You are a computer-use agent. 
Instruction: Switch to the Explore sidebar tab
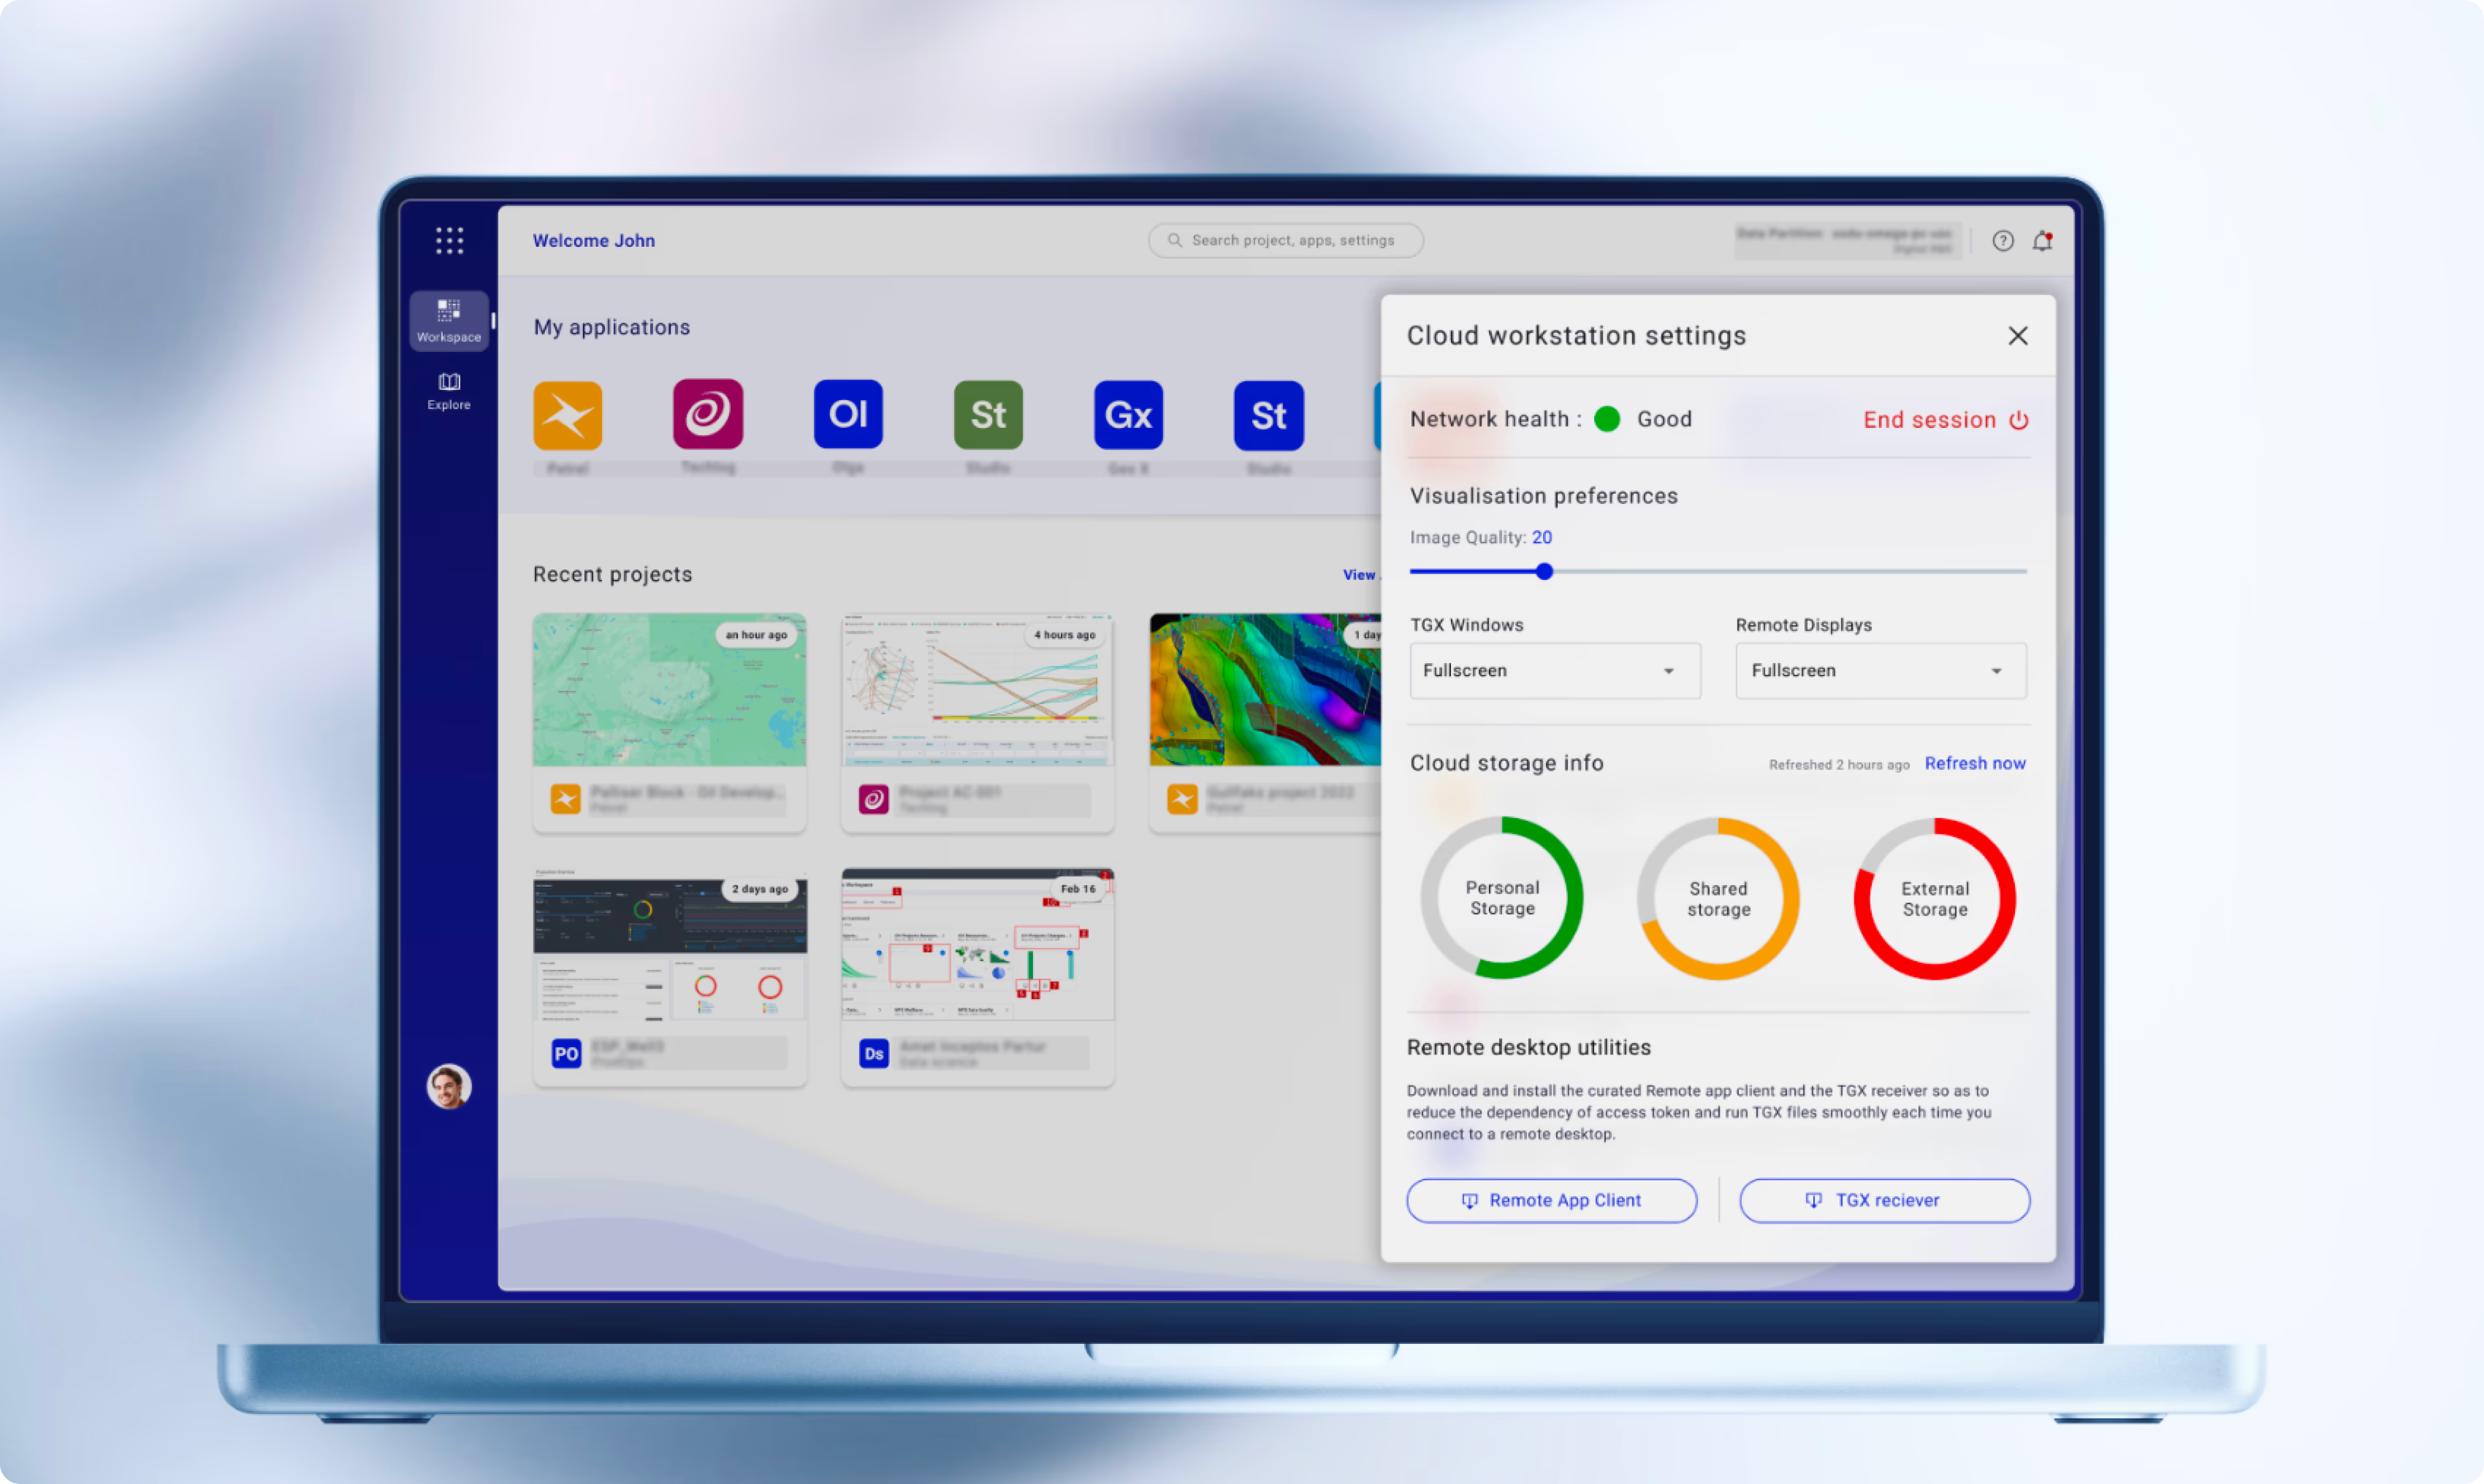[449, 391]
